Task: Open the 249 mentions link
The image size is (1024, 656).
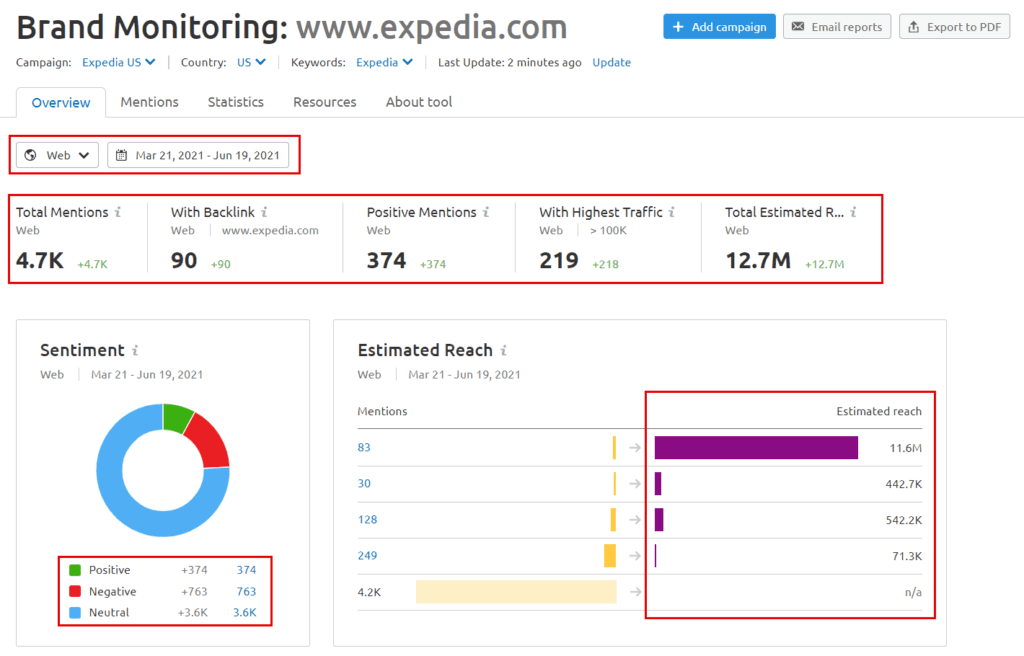Action: 367,555
